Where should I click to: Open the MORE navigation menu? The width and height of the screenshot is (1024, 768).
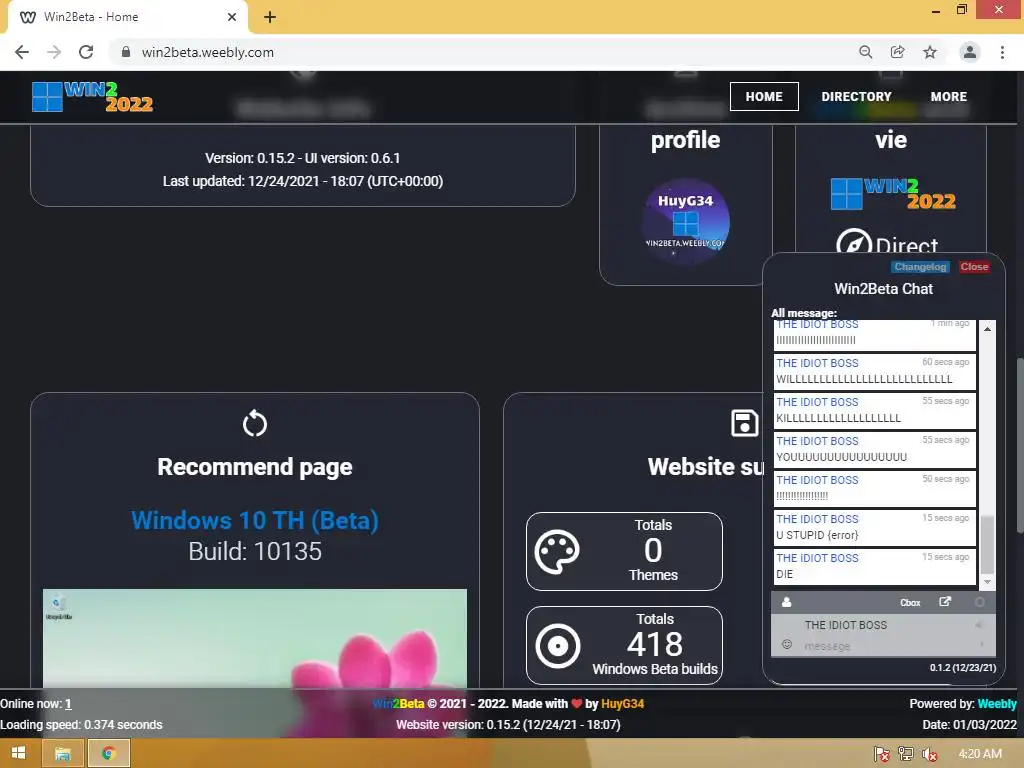tap(948, 97)
